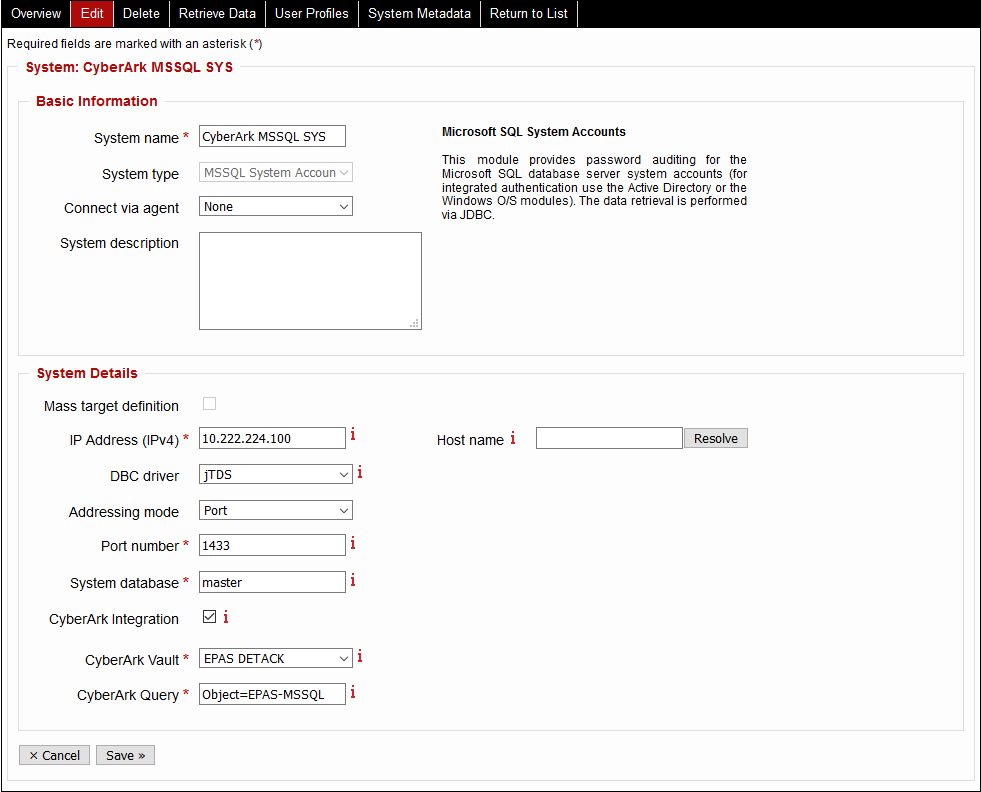Click the CyberArk Integration info icon
Image resolution: width=981 pixels, height=792 pixels.
pyautogui.click(x=226, y=617)
